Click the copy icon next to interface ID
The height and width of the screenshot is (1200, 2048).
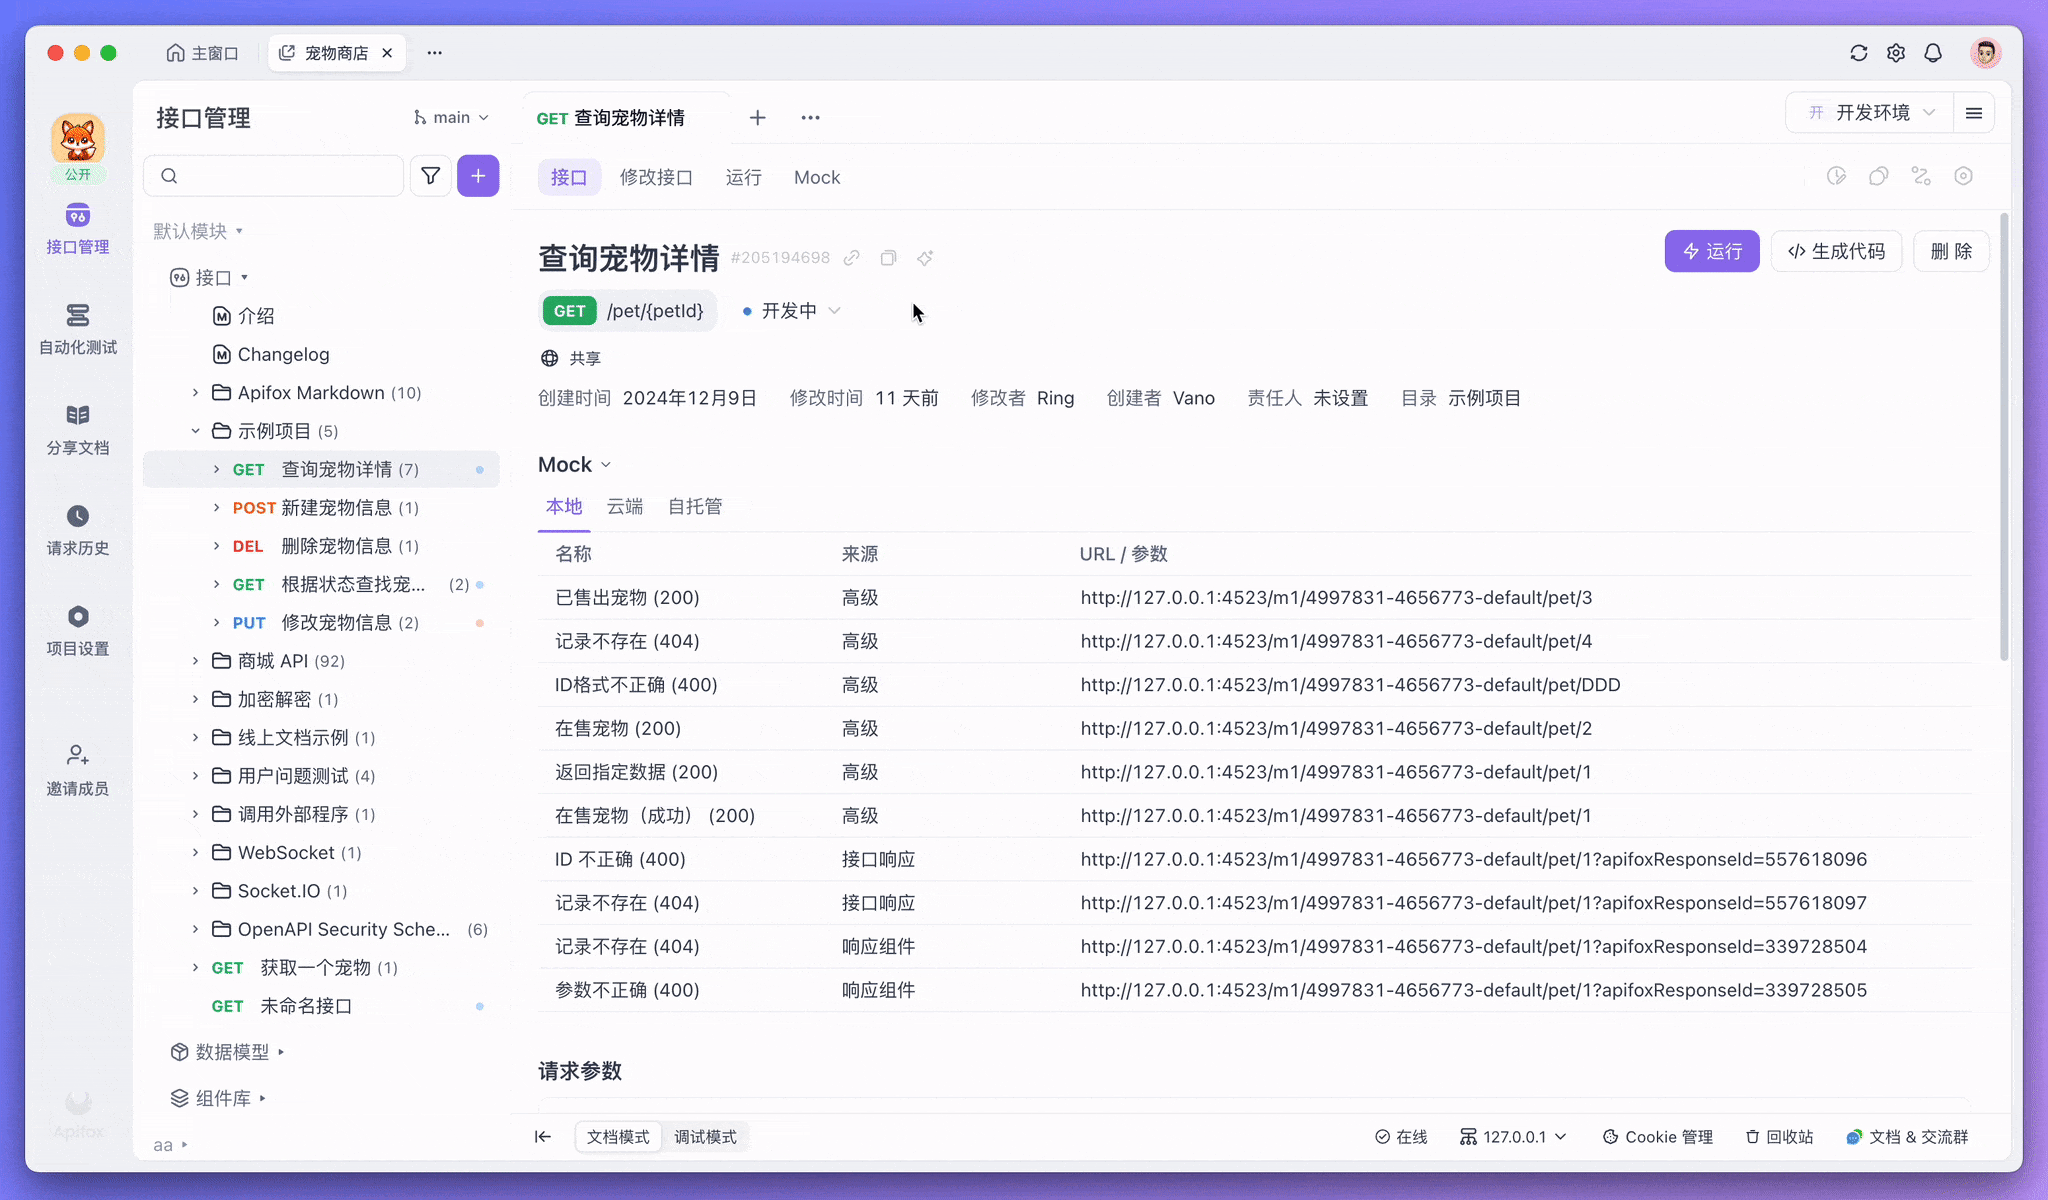click(888, 258)
